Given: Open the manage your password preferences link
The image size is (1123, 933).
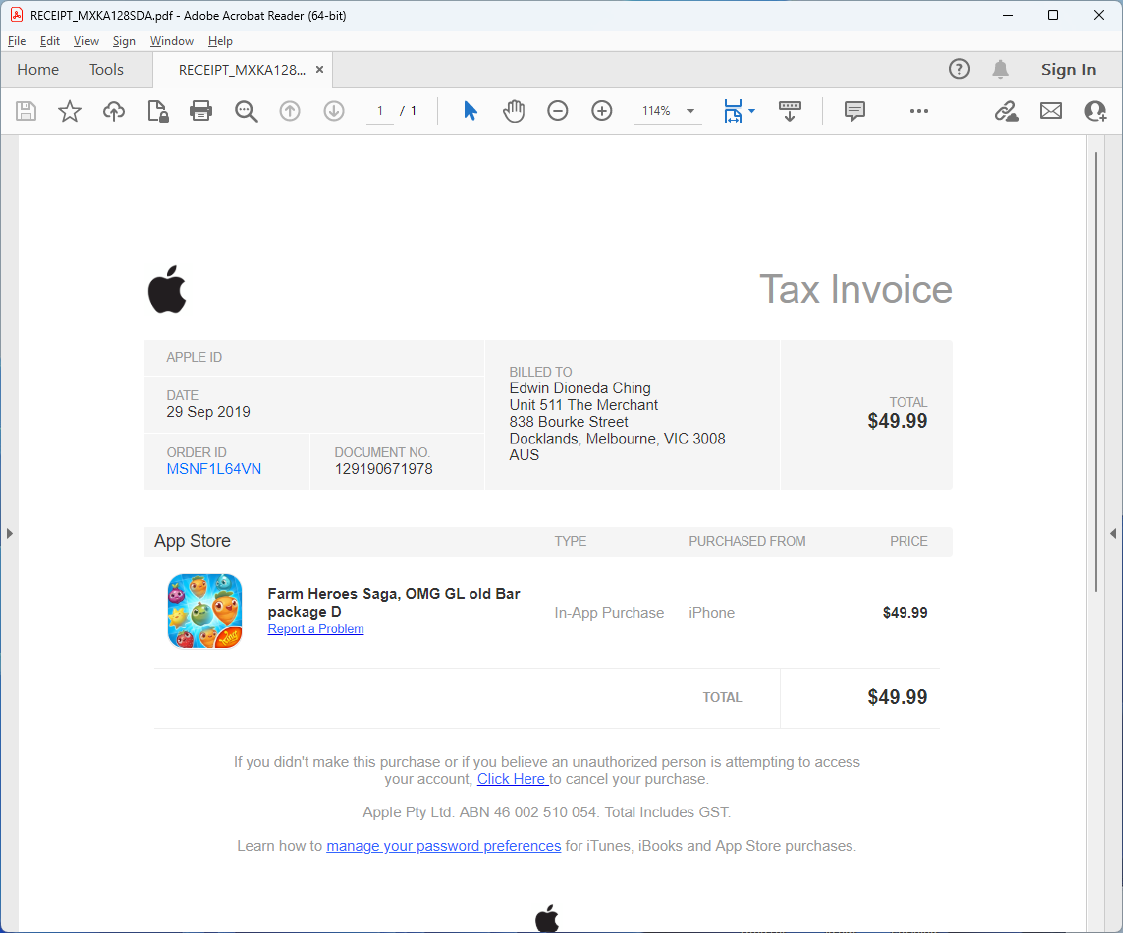Looking at the screenshot, I should (x=443, y=846).
